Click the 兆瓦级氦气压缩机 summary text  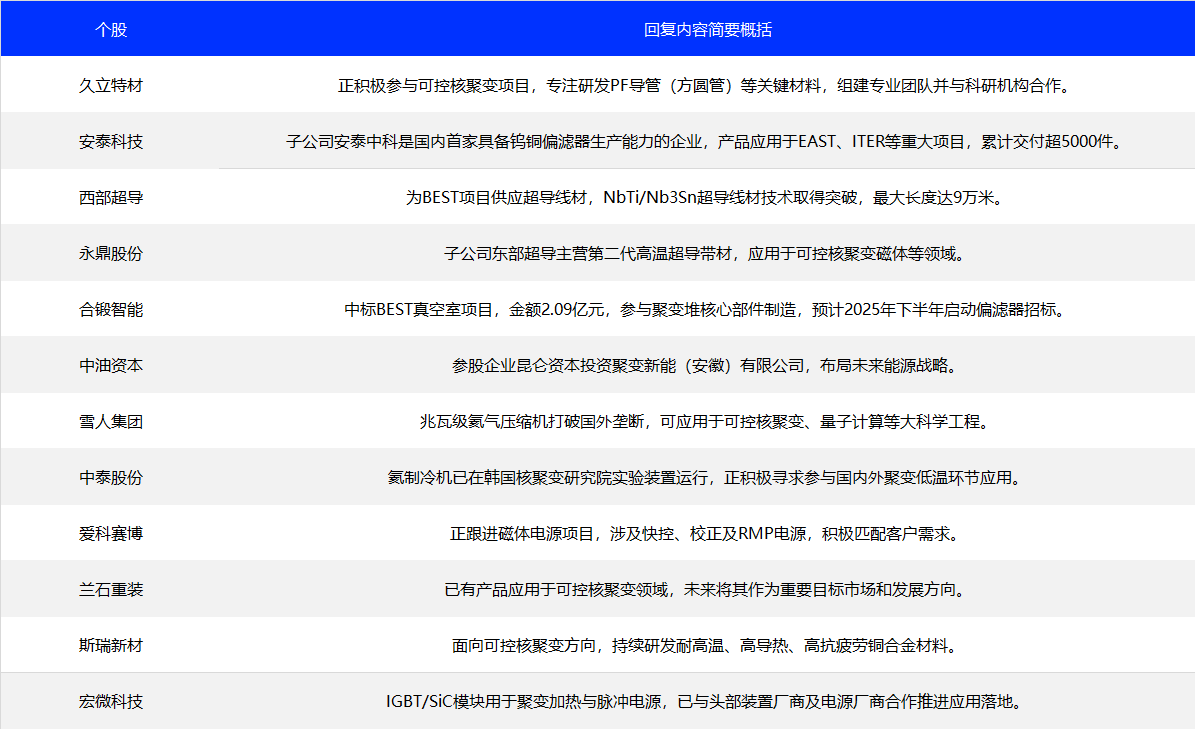[x=705, y=421]
